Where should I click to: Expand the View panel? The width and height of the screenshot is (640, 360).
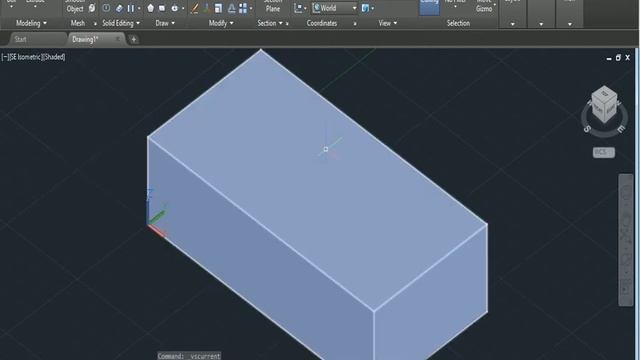tap(387, 23)
